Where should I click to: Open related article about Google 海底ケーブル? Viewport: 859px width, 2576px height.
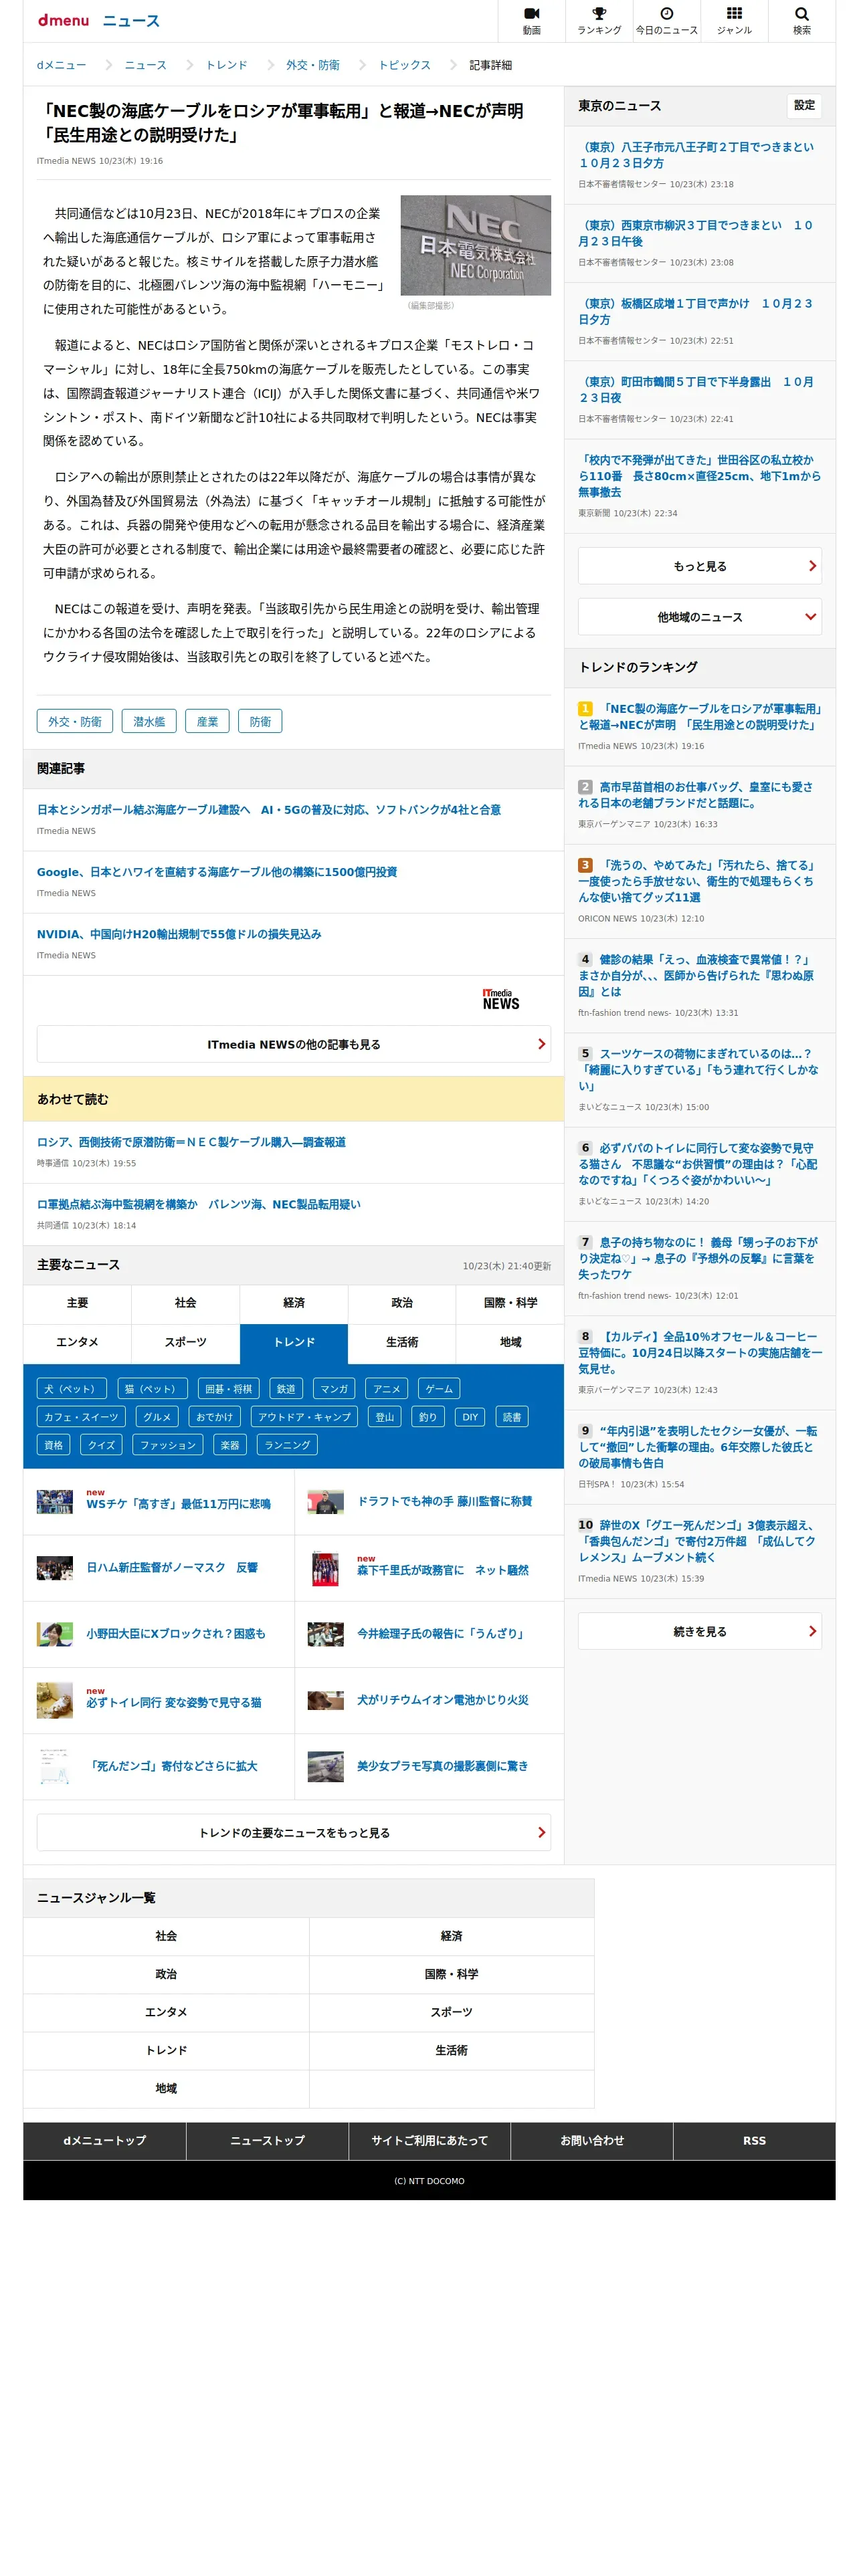tap(217, 872)
